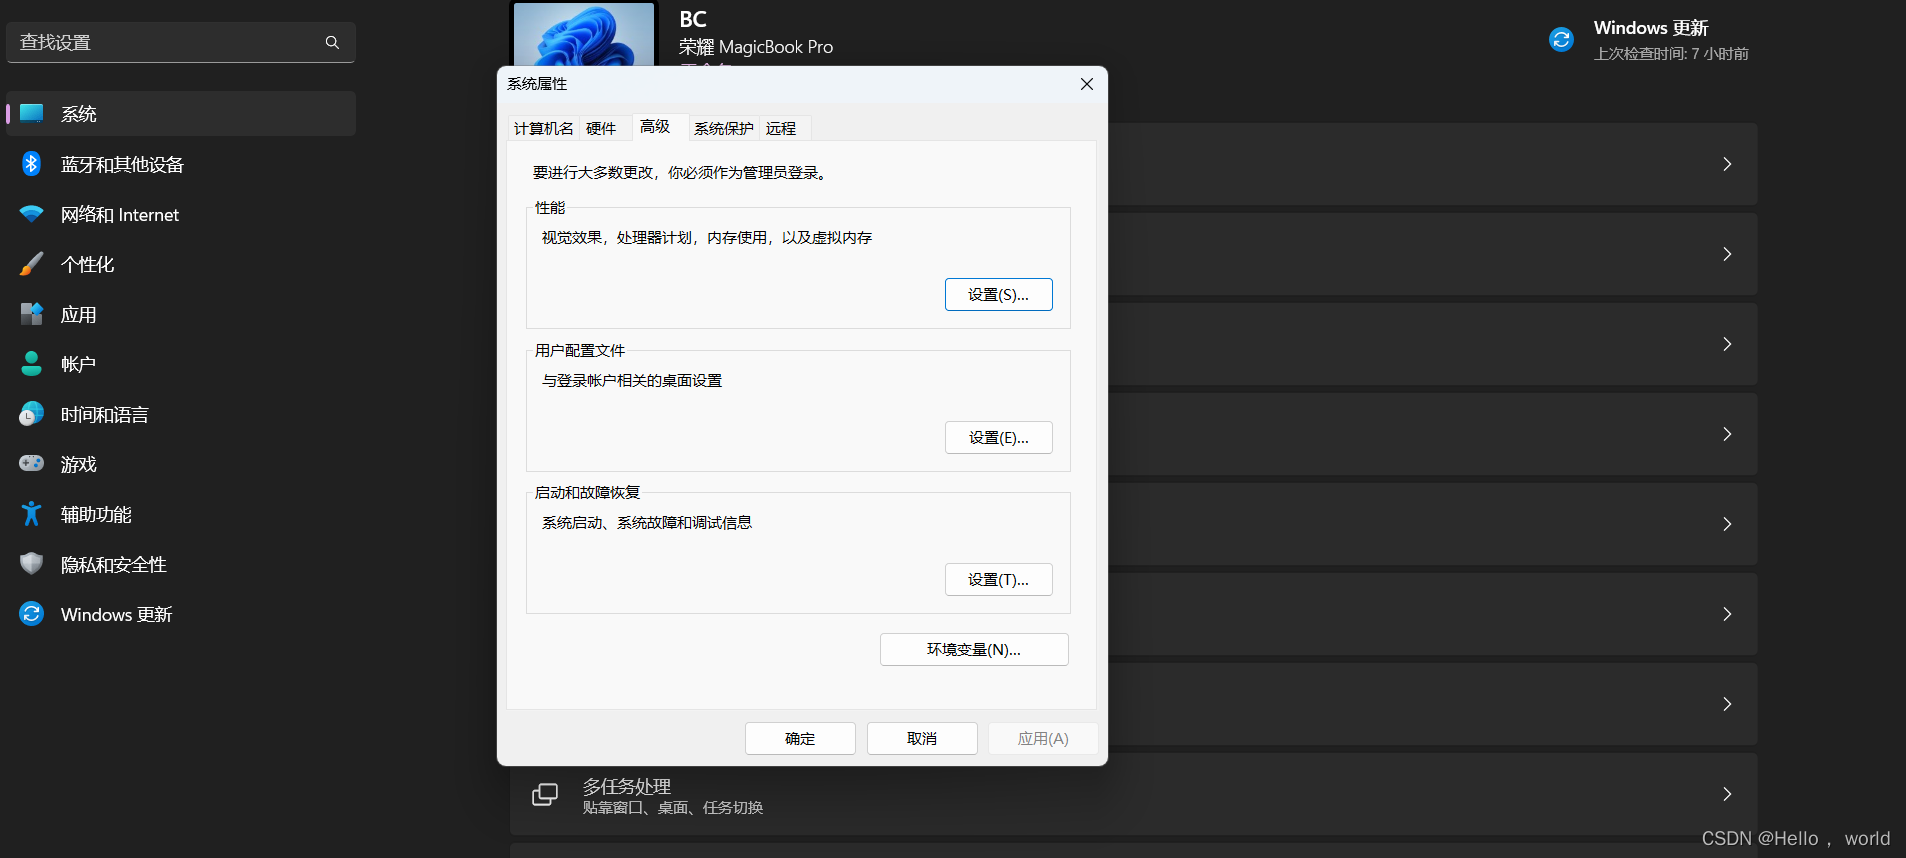Viewport: 1906px width, 858px height.
Task: Open user profile settings 设置(E)...
Action: tap(999, 438)
